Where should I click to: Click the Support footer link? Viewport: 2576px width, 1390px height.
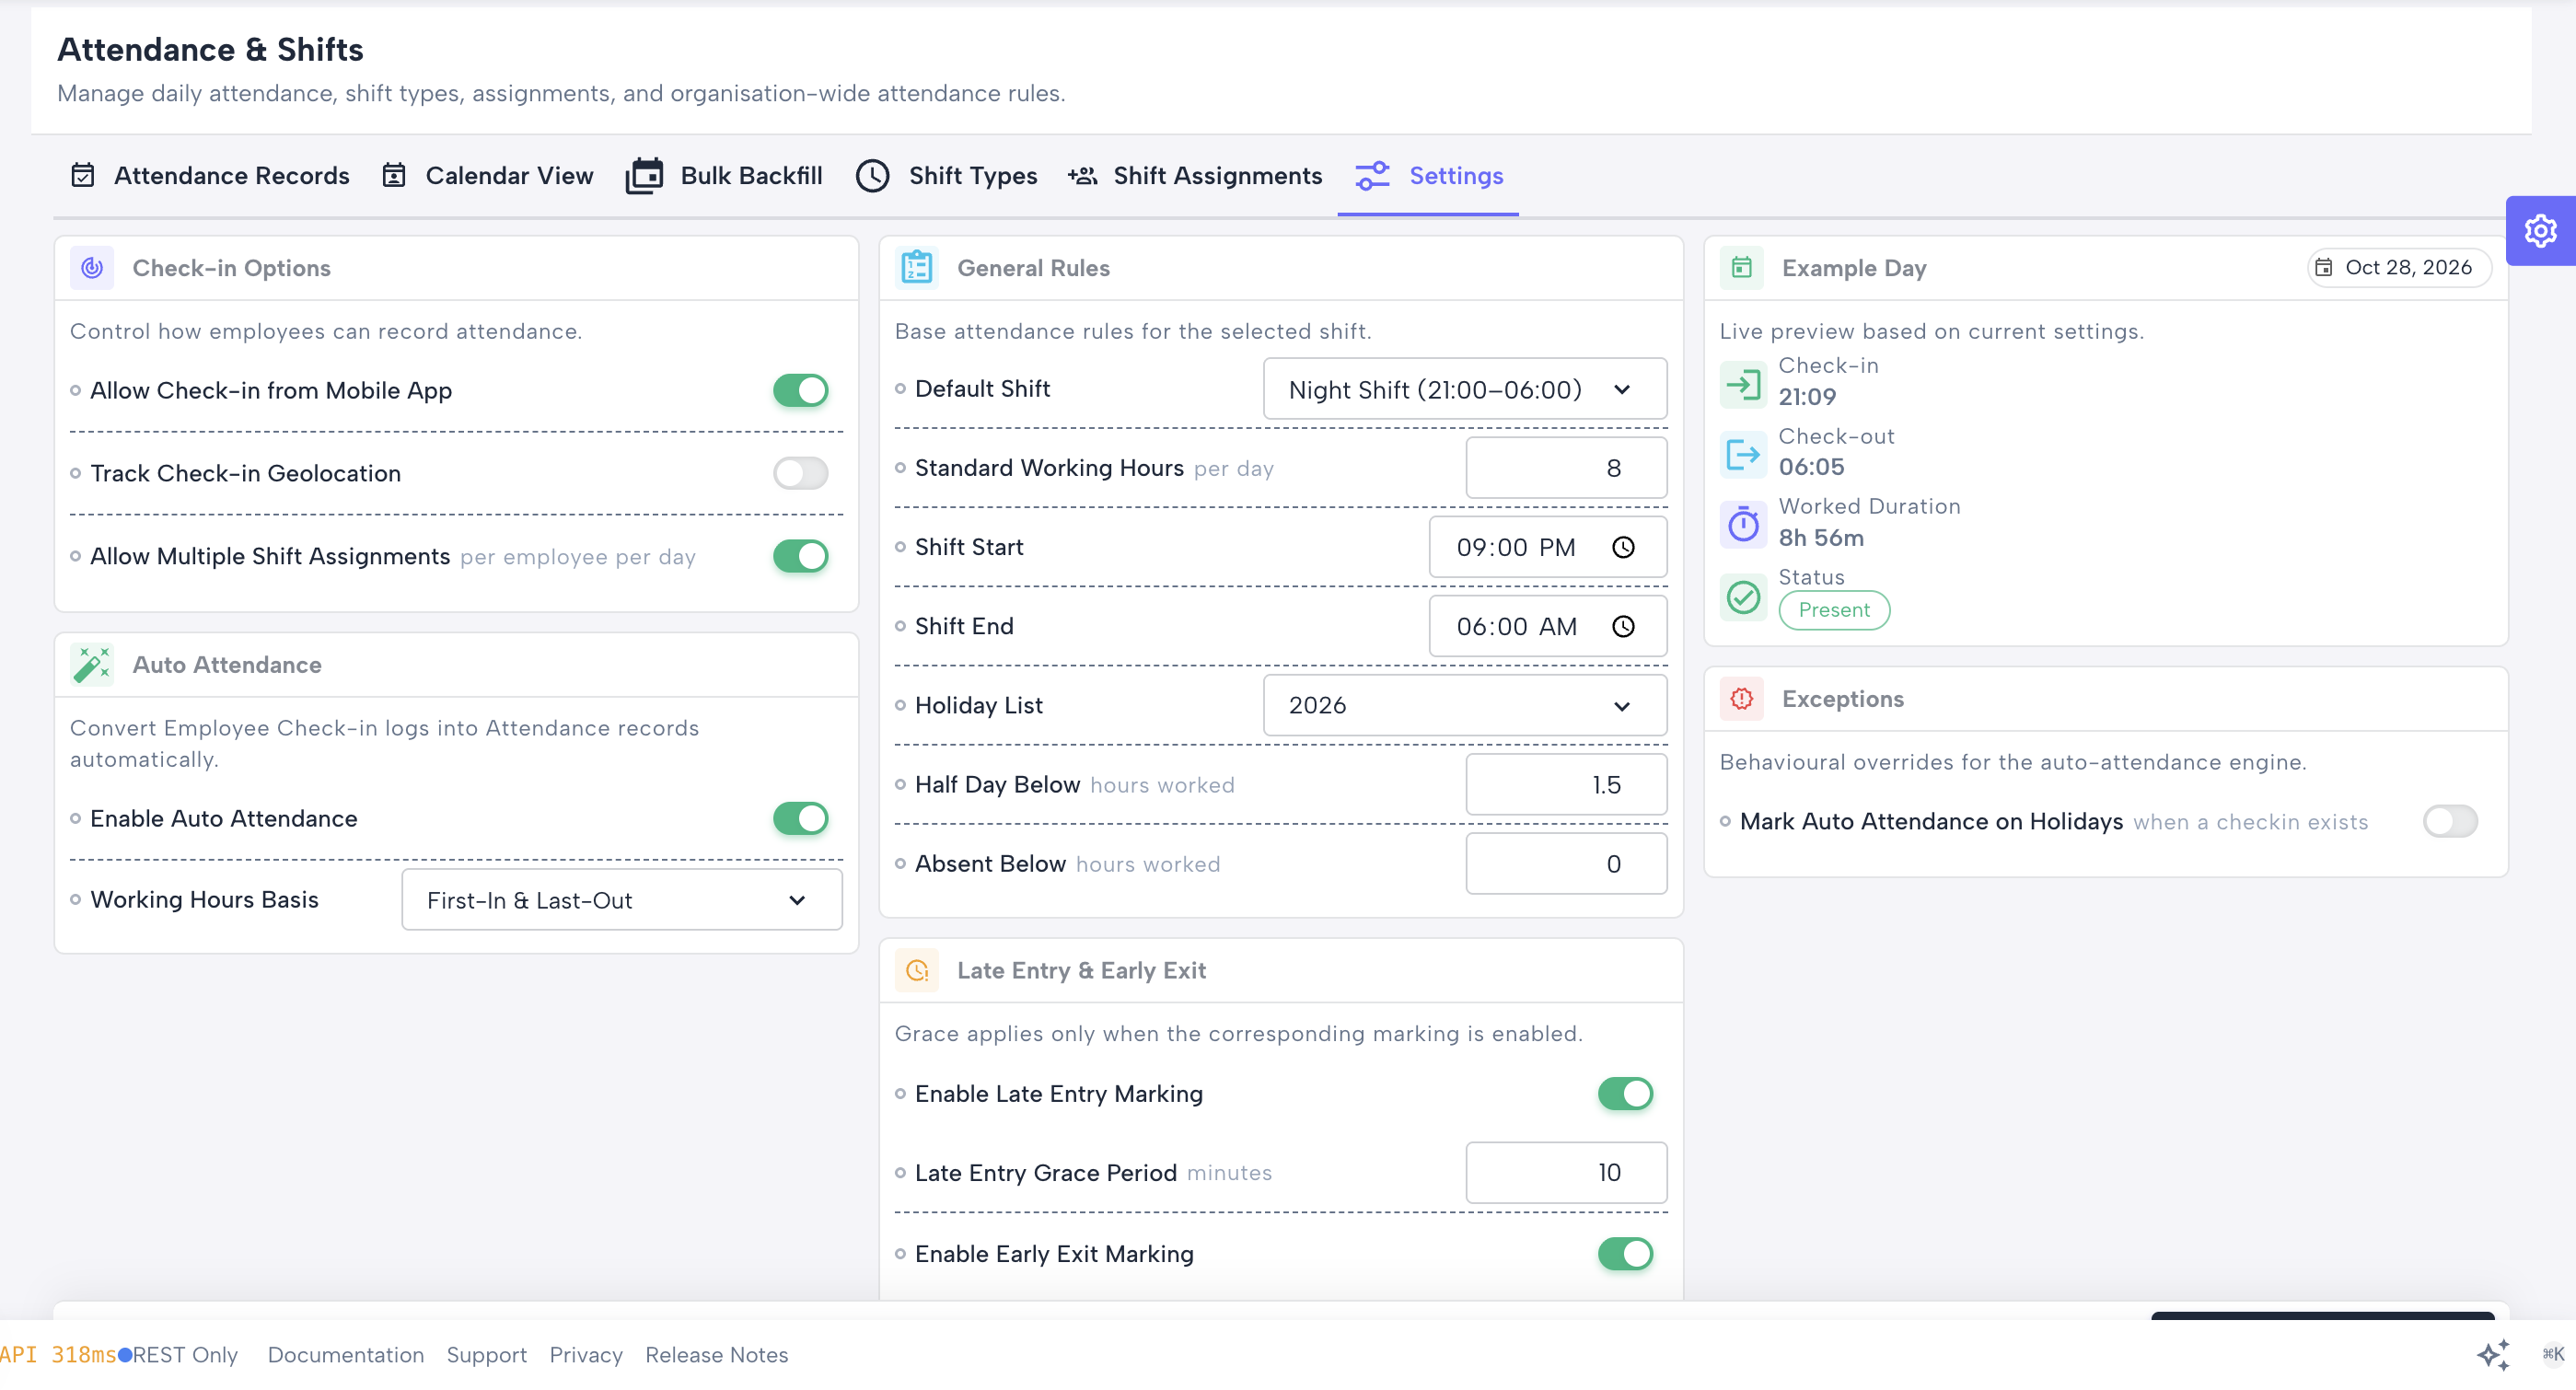(x=487, y=1355)
